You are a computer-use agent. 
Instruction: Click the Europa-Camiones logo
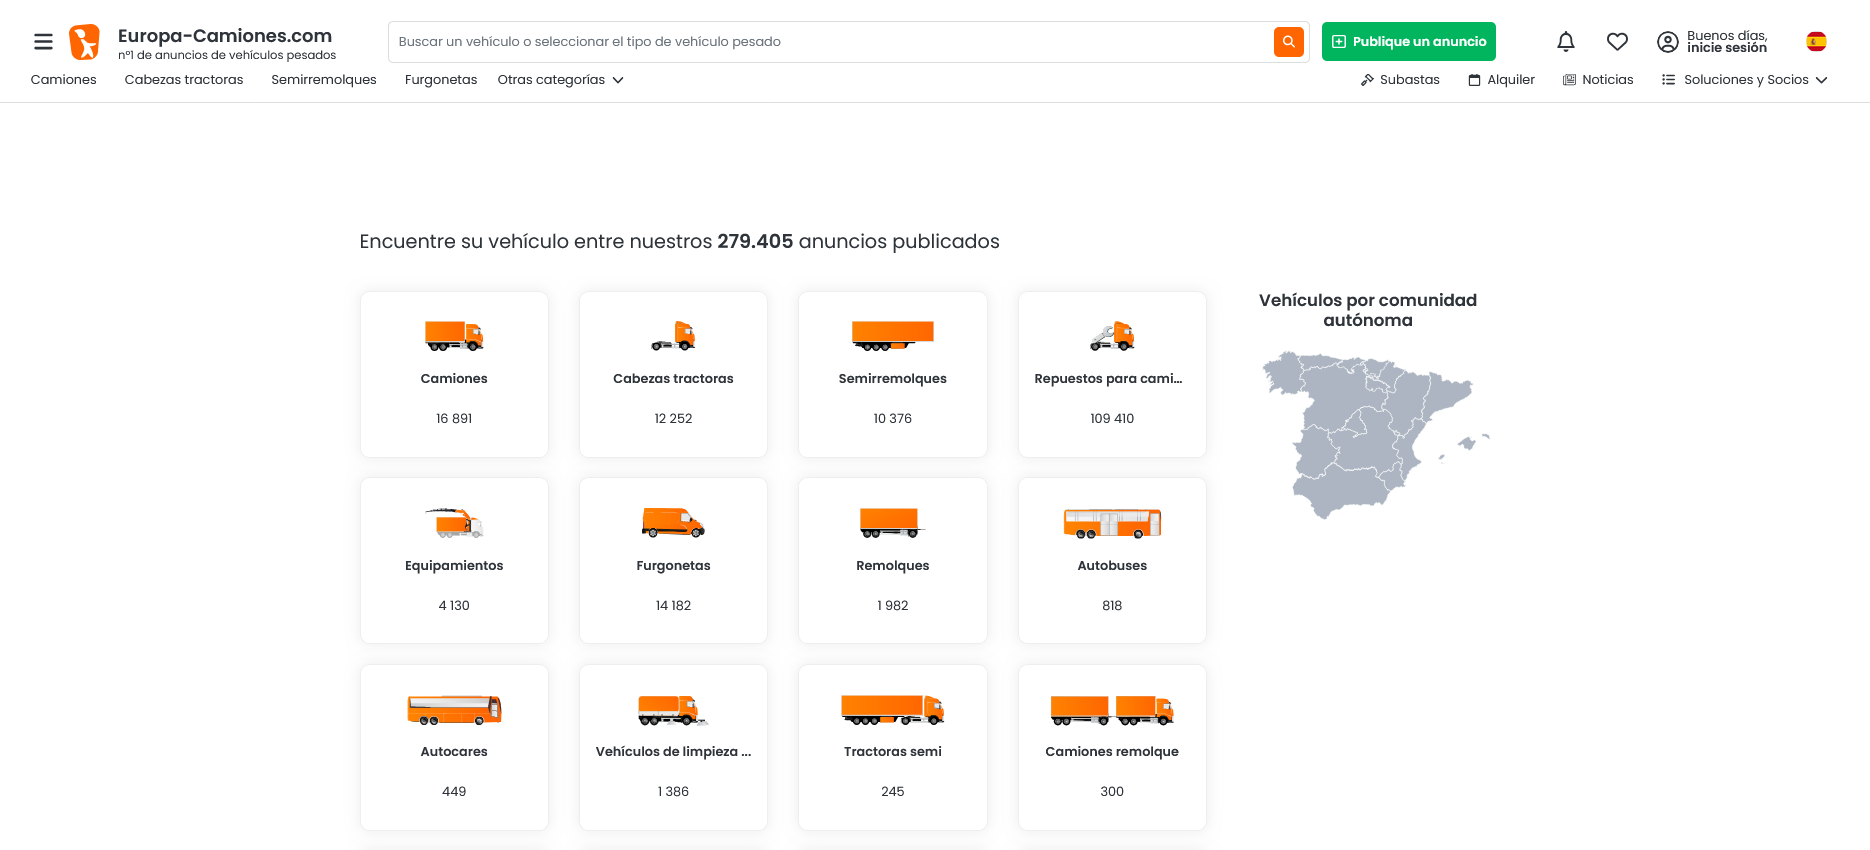85,42
